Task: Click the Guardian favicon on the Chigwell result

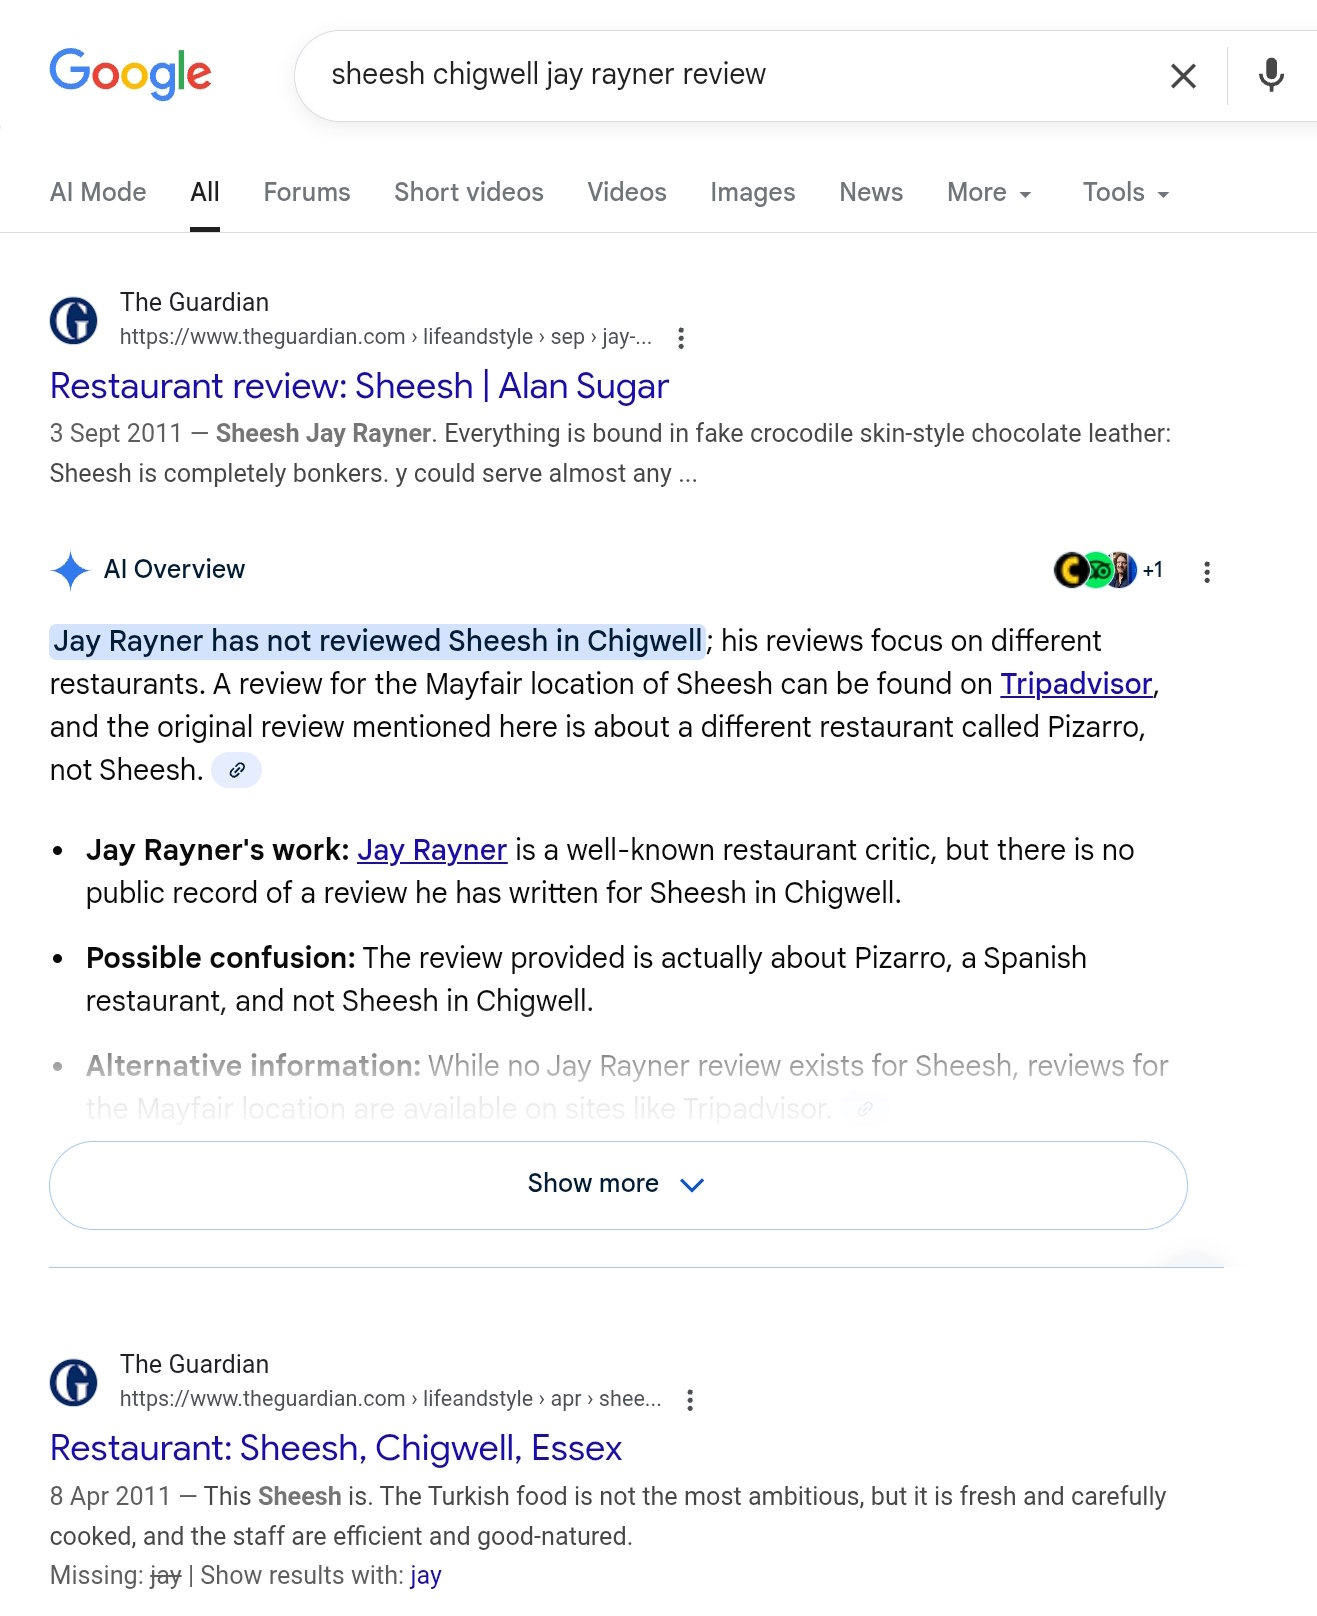Action: coord(74,1382)
